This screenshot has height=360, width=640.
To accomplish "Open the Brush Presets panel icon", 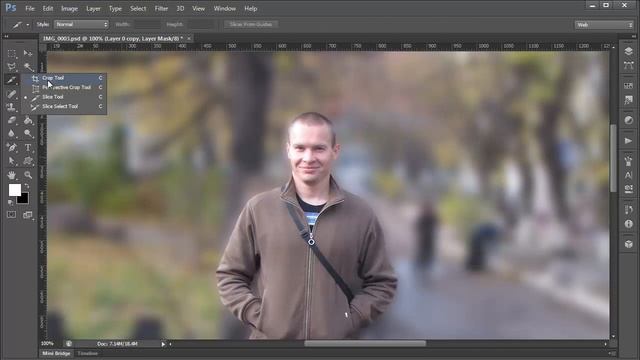I will click(x=628, y=161).
